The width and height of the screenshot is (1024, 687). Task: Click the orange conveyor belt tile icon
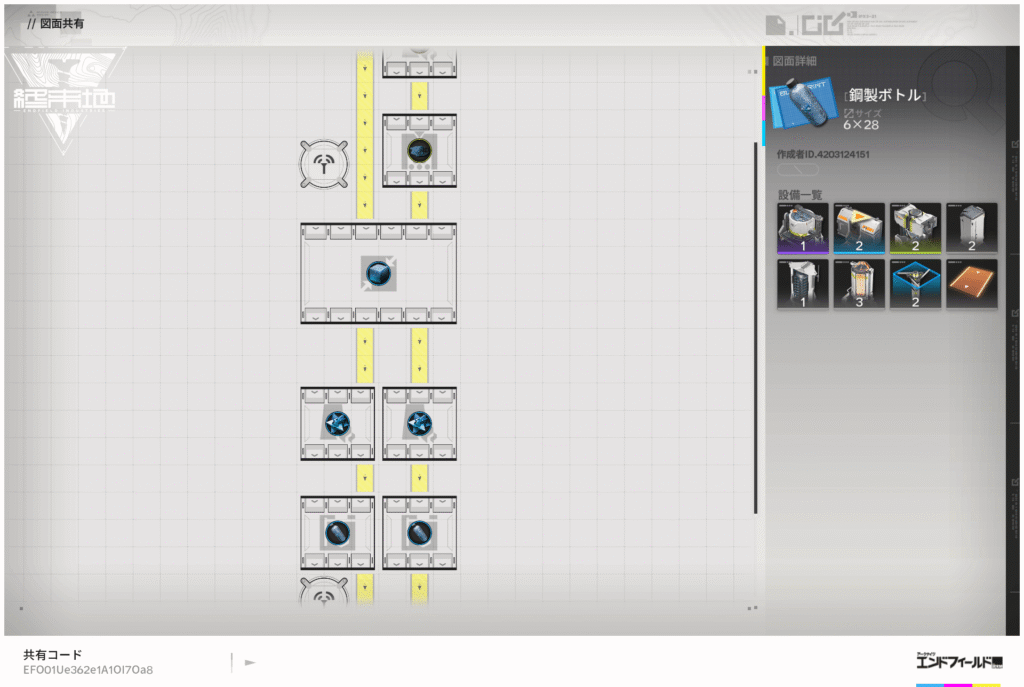coord(971,284)
